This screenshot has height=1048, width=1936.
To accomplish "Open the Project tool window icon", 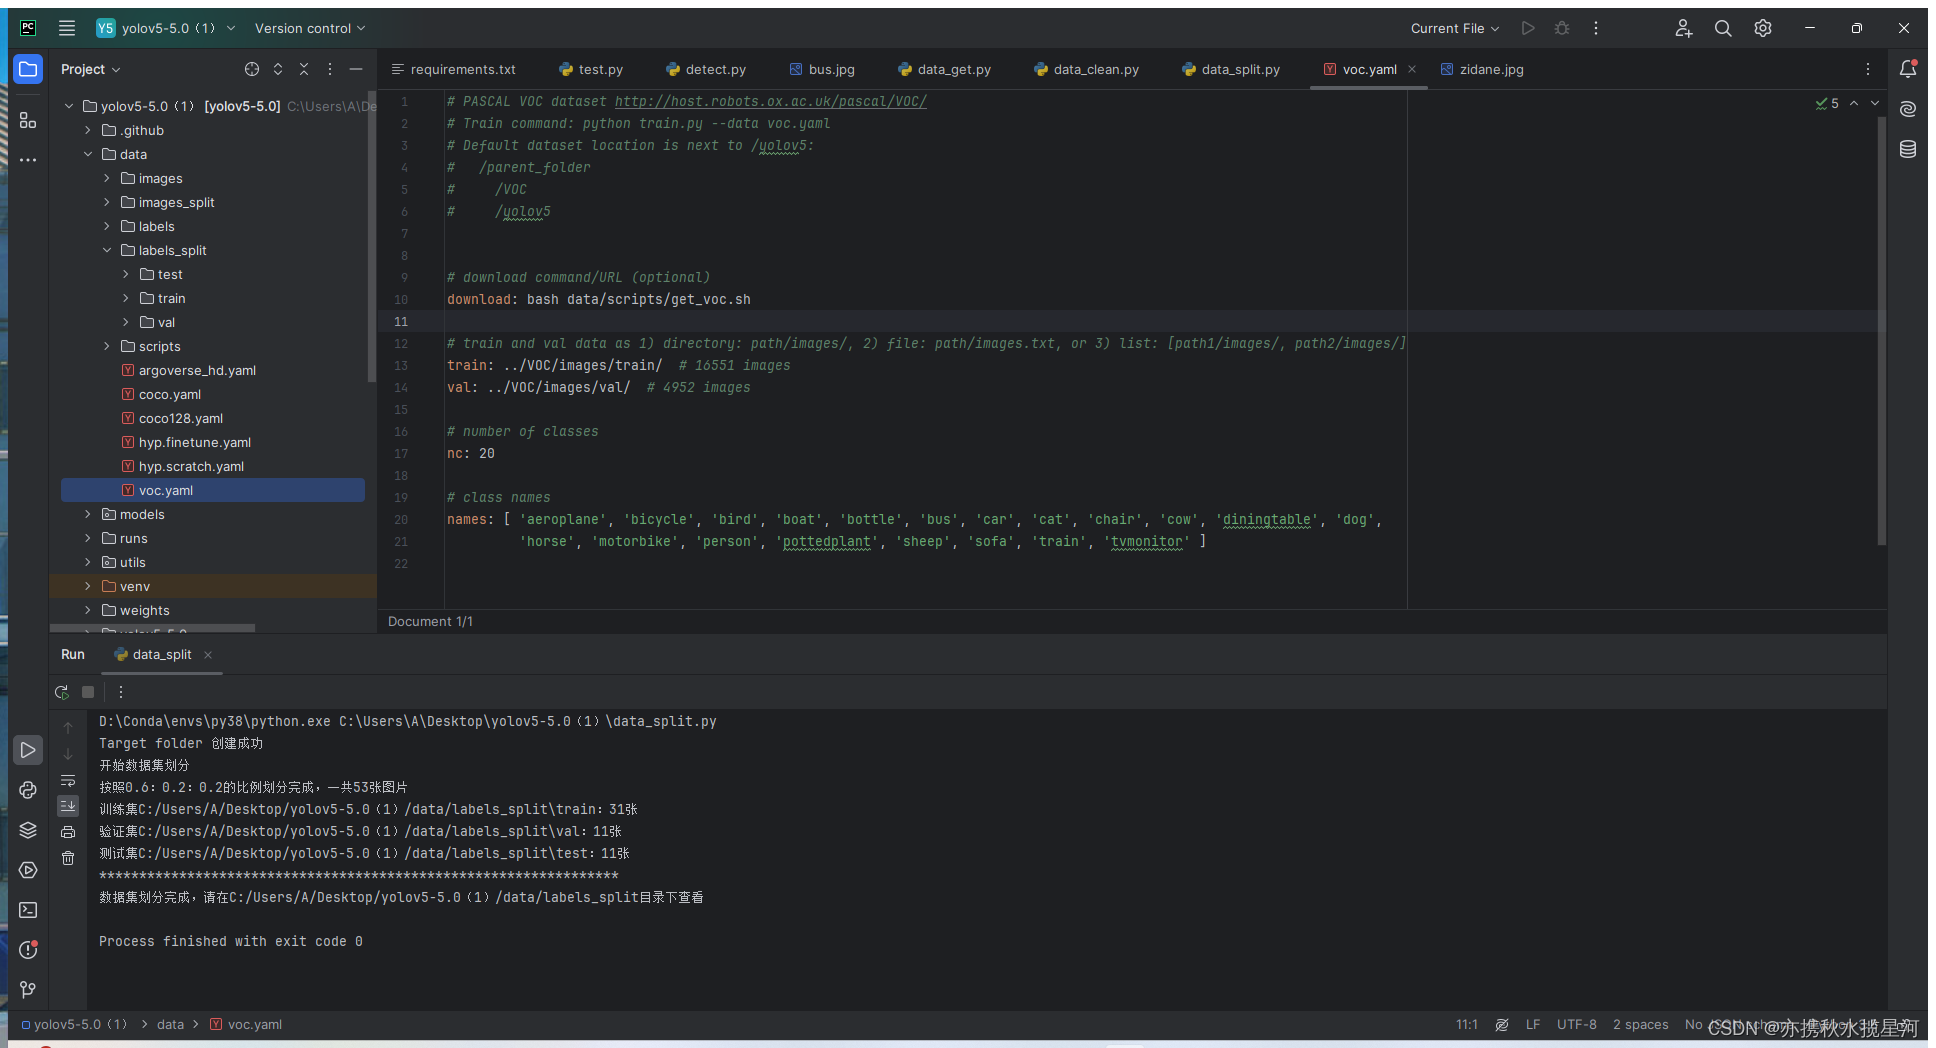I will [x=28, y=69].
